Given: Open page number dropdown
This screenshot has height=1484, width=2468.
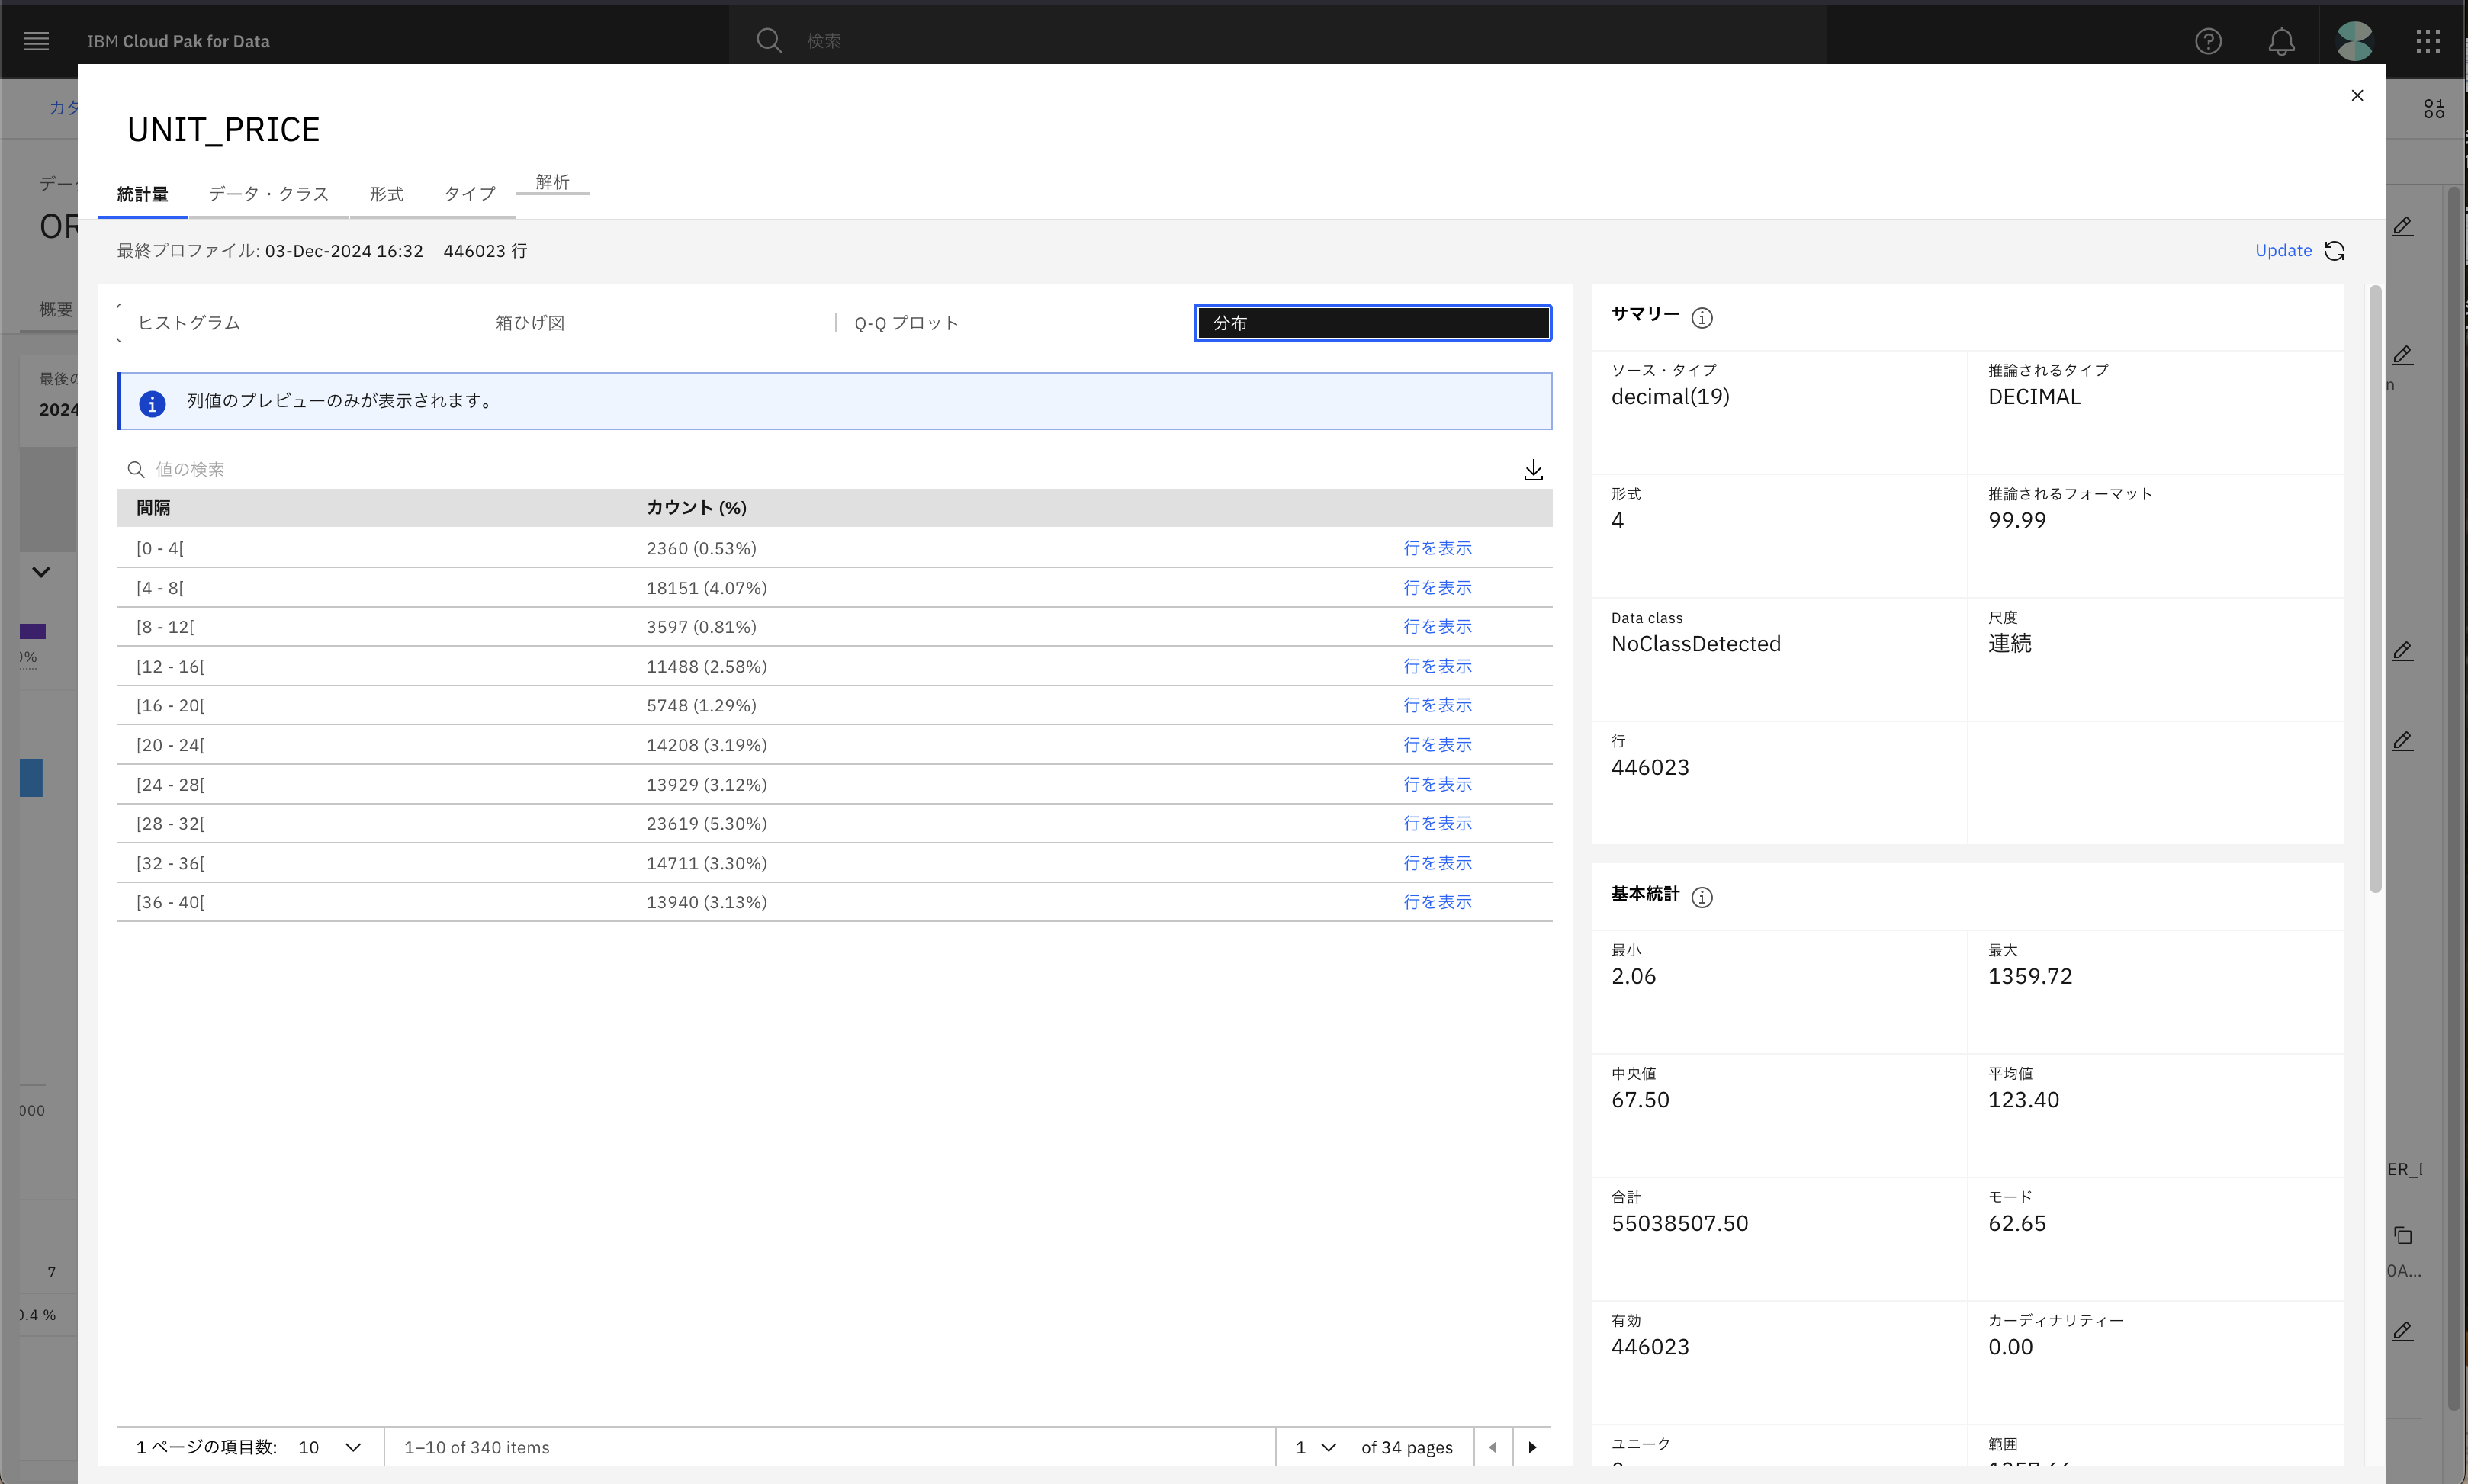Looking at the screenshot, I should point(1316,1447).
